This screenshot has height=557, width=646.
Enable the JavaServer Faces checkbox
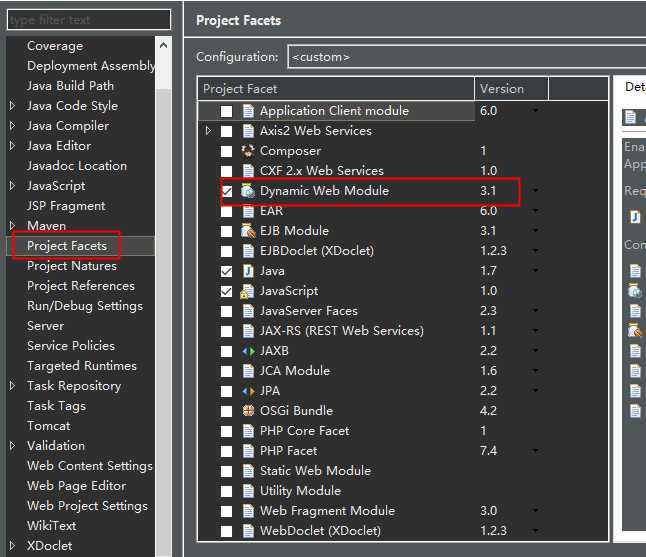(x=226, y=311)
